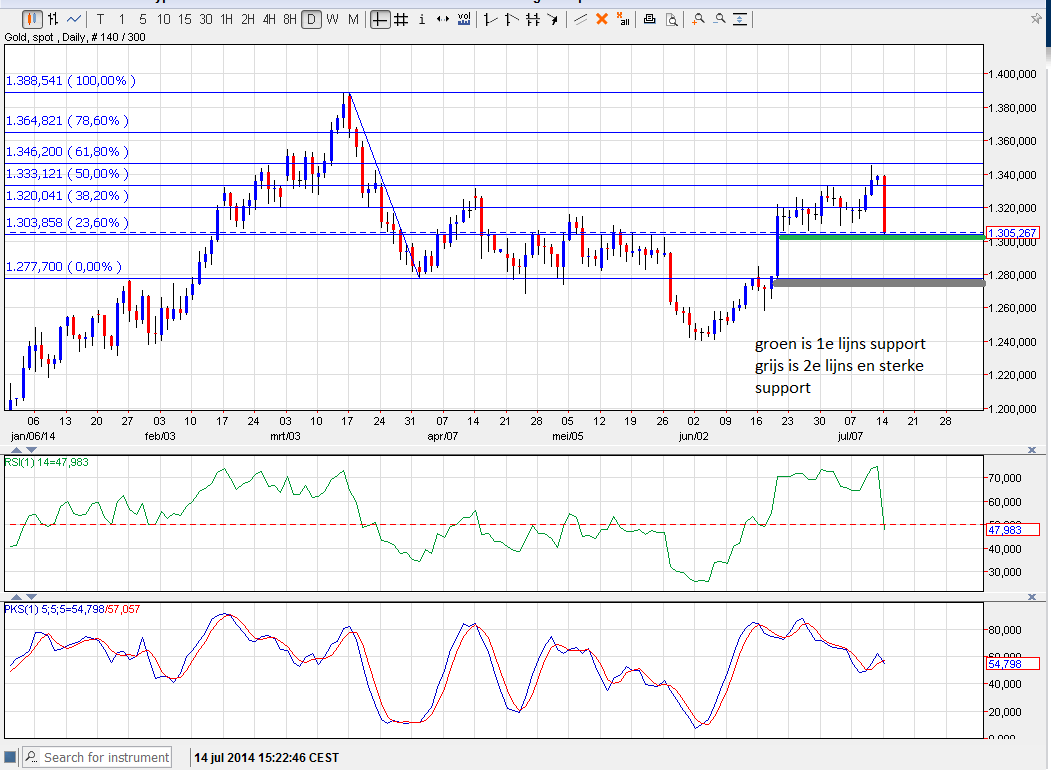Select the 8H timeframe
Image resolution: width=1051 pixels, height=774 pixels.
pos(290,19)
